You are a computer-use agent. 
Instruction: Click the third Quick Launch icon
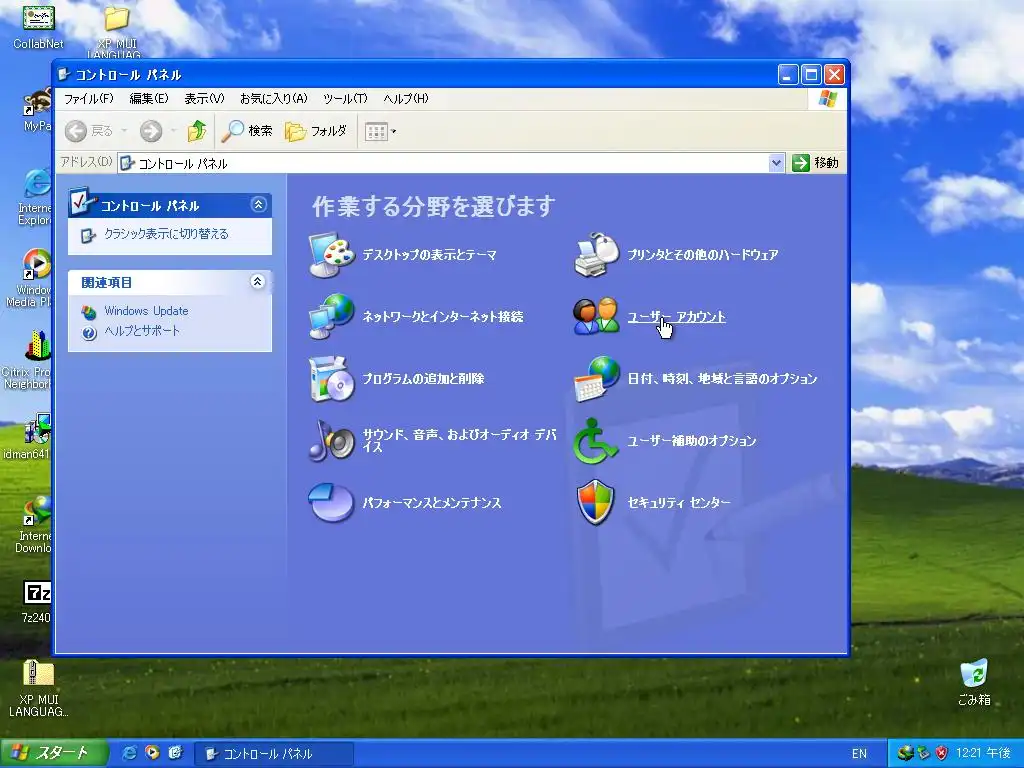click(175, 753)
